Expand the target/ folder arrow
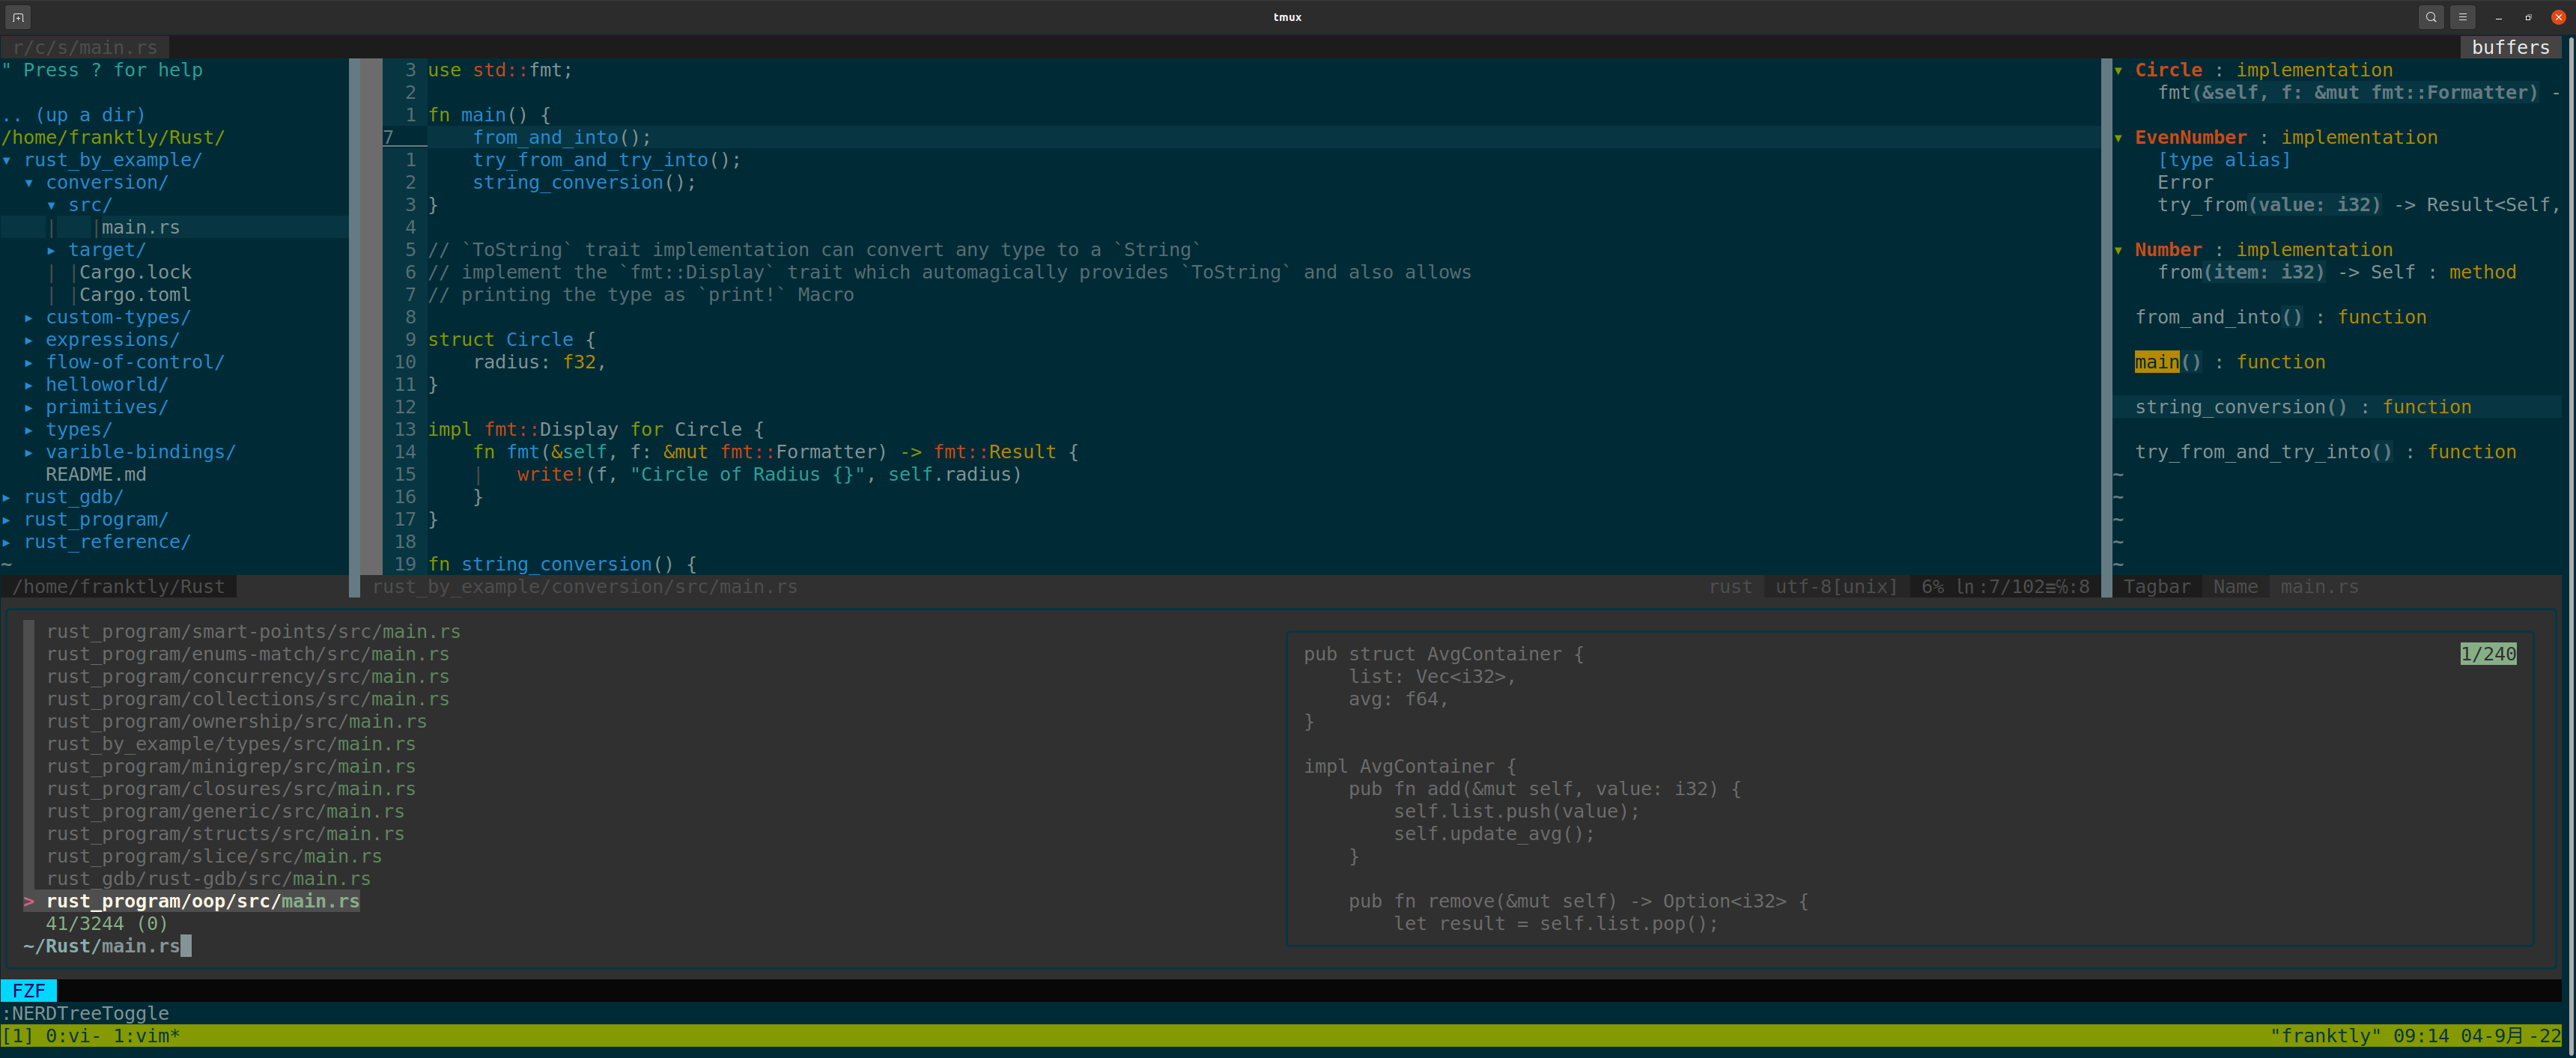The height and width of the screenshot is (1058, 2576). click(x=52, y=250)
